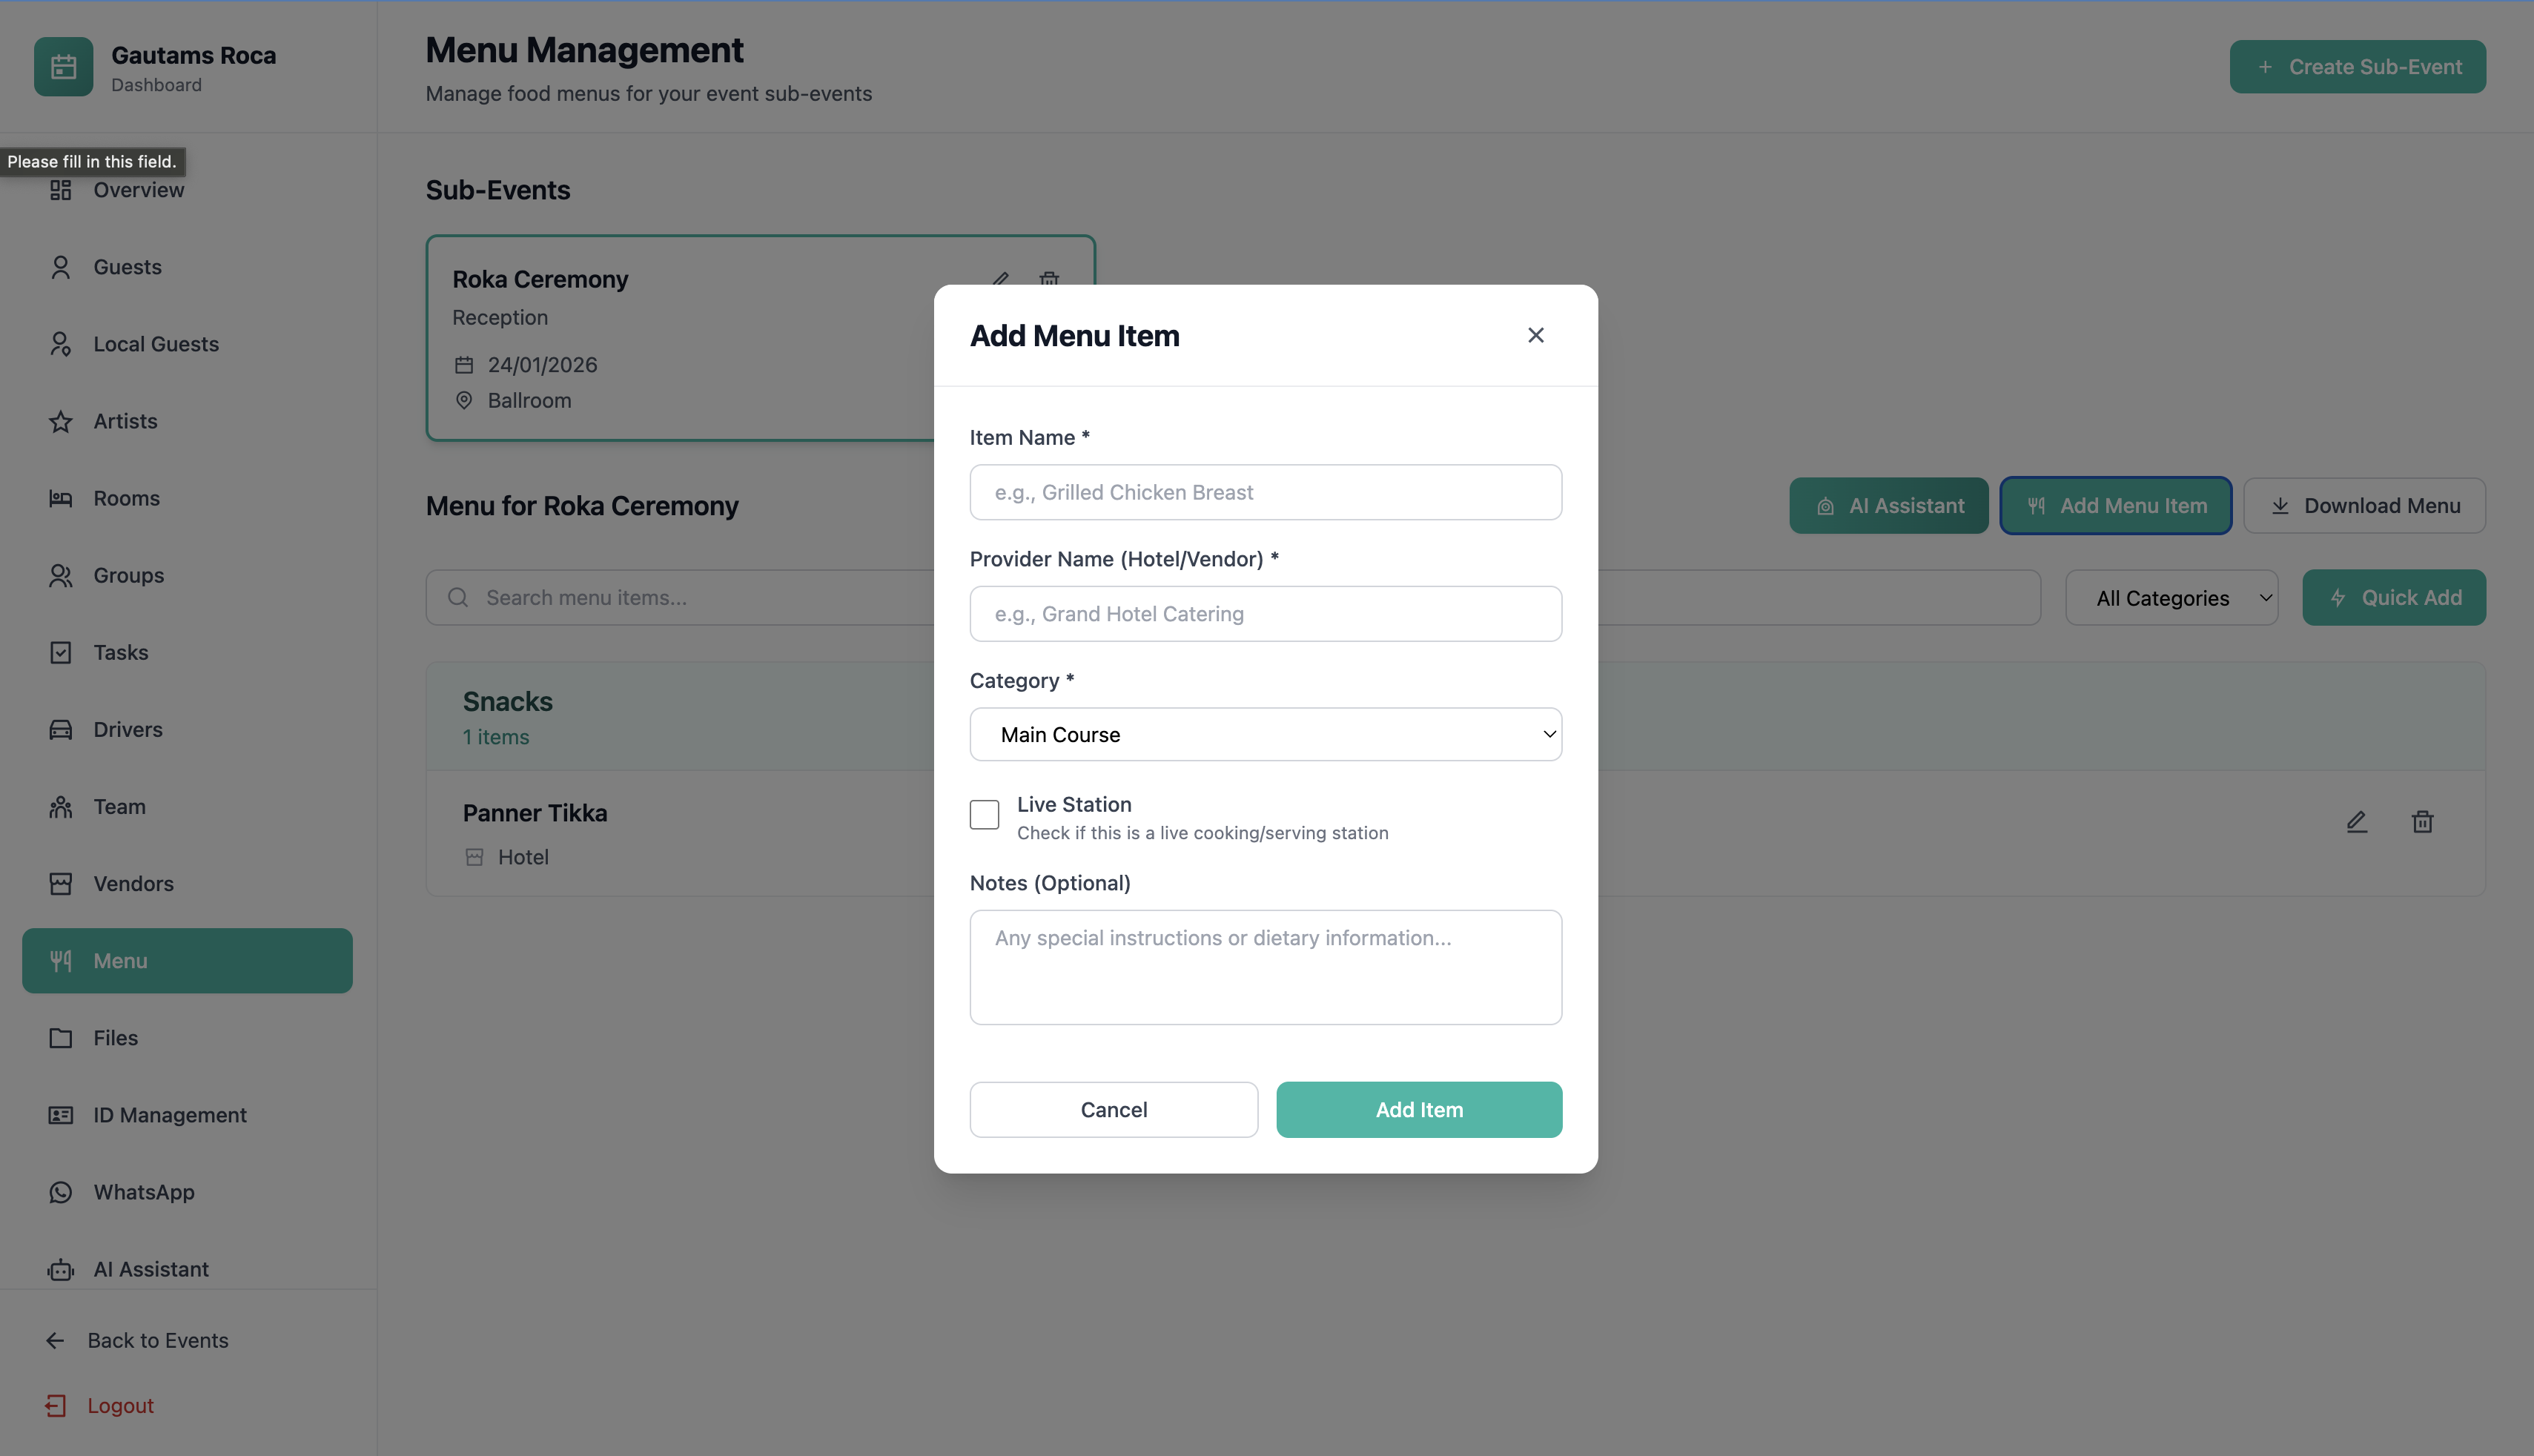This screenshot has height=1456, width=2534.
Task: Click the Back to Events link
Action: click(157, 1340)
